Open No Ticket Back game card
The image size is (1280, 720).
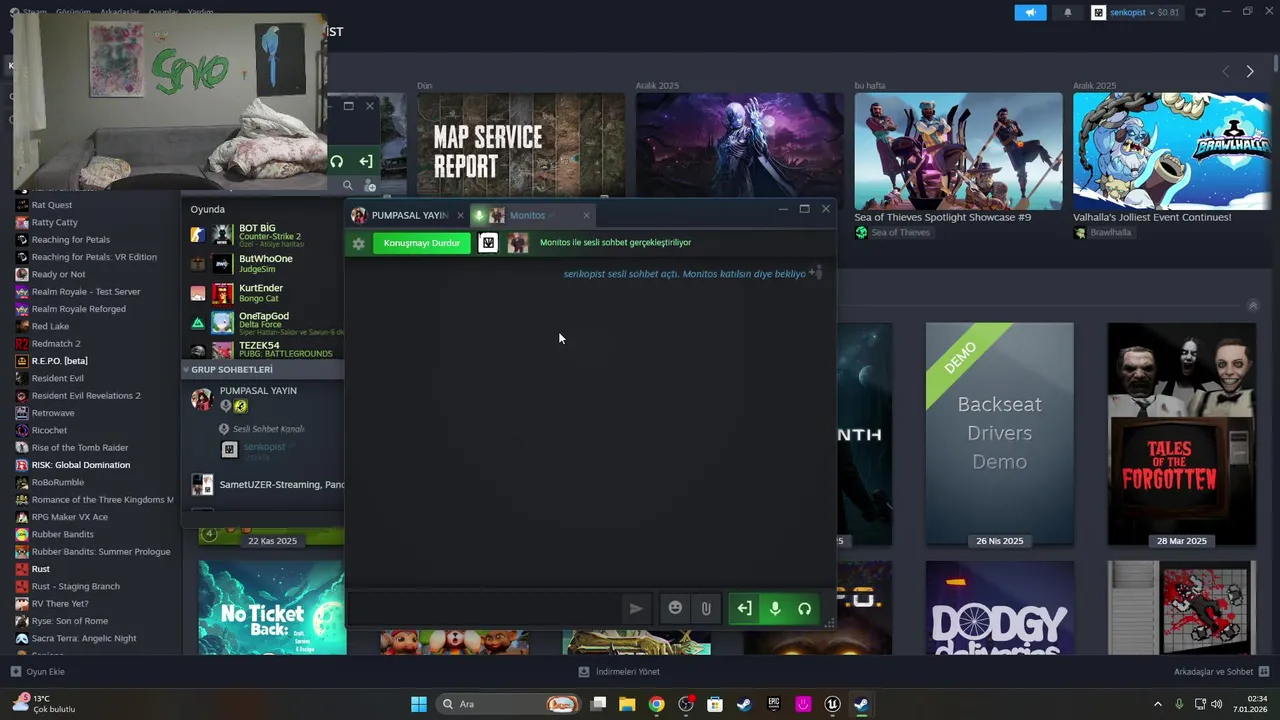[272, 607]
